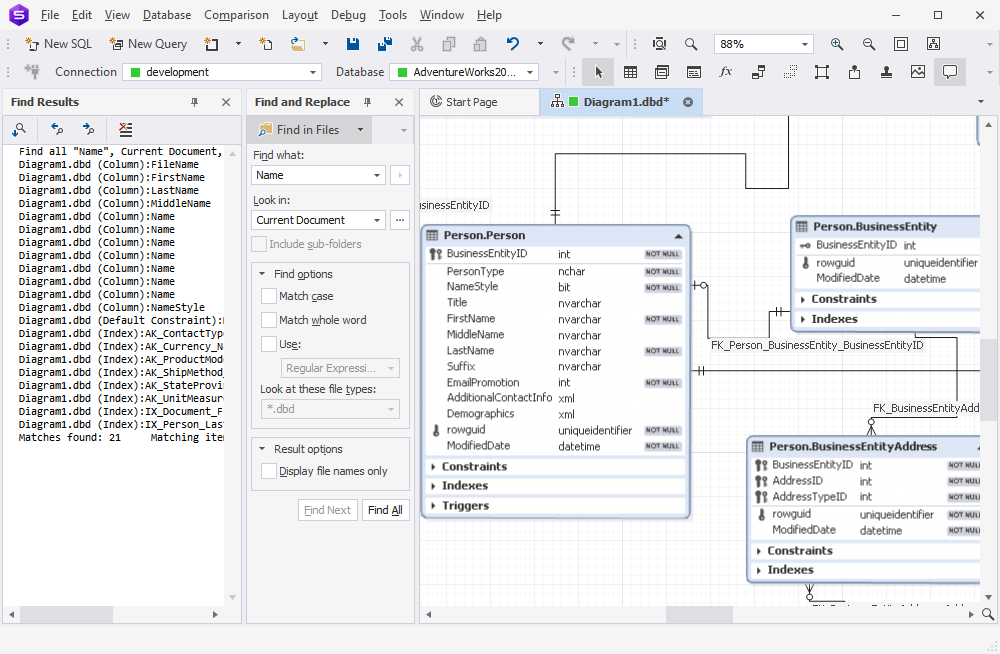Open the Database menu

166,15
